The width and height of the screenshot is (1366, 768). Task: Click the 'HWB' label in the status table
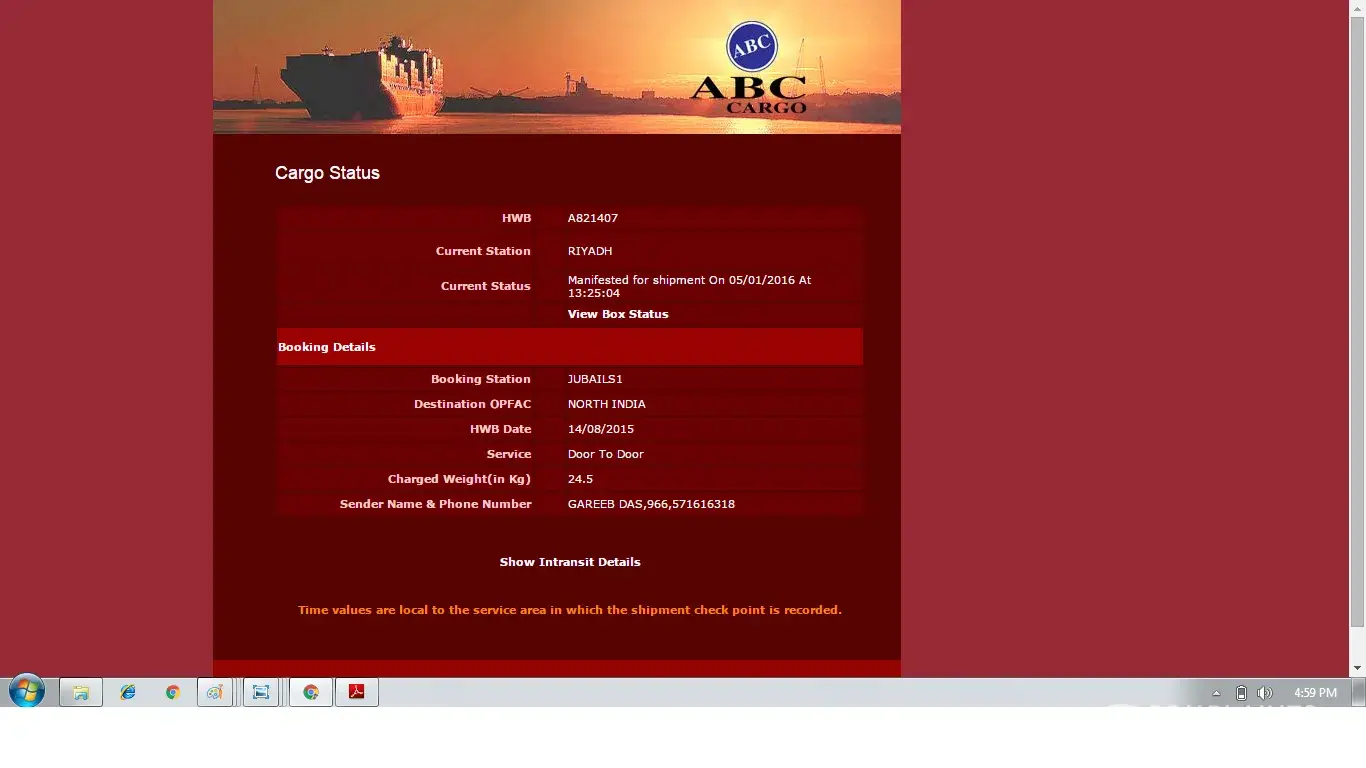517,218
